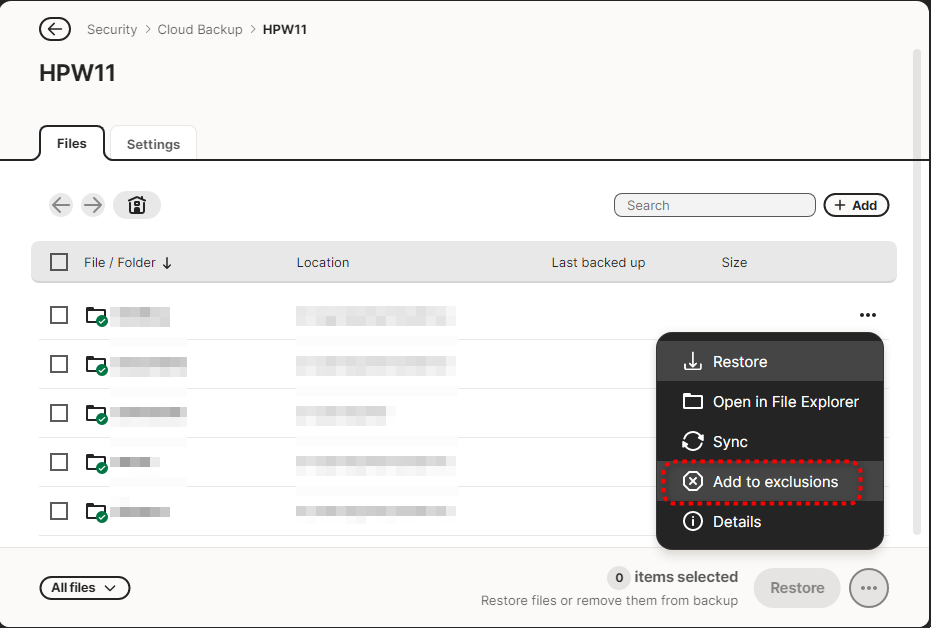This screenshot has width=931, height=628.
Task: Open the three-dot menu for the first row
Action: click(867, 316)
